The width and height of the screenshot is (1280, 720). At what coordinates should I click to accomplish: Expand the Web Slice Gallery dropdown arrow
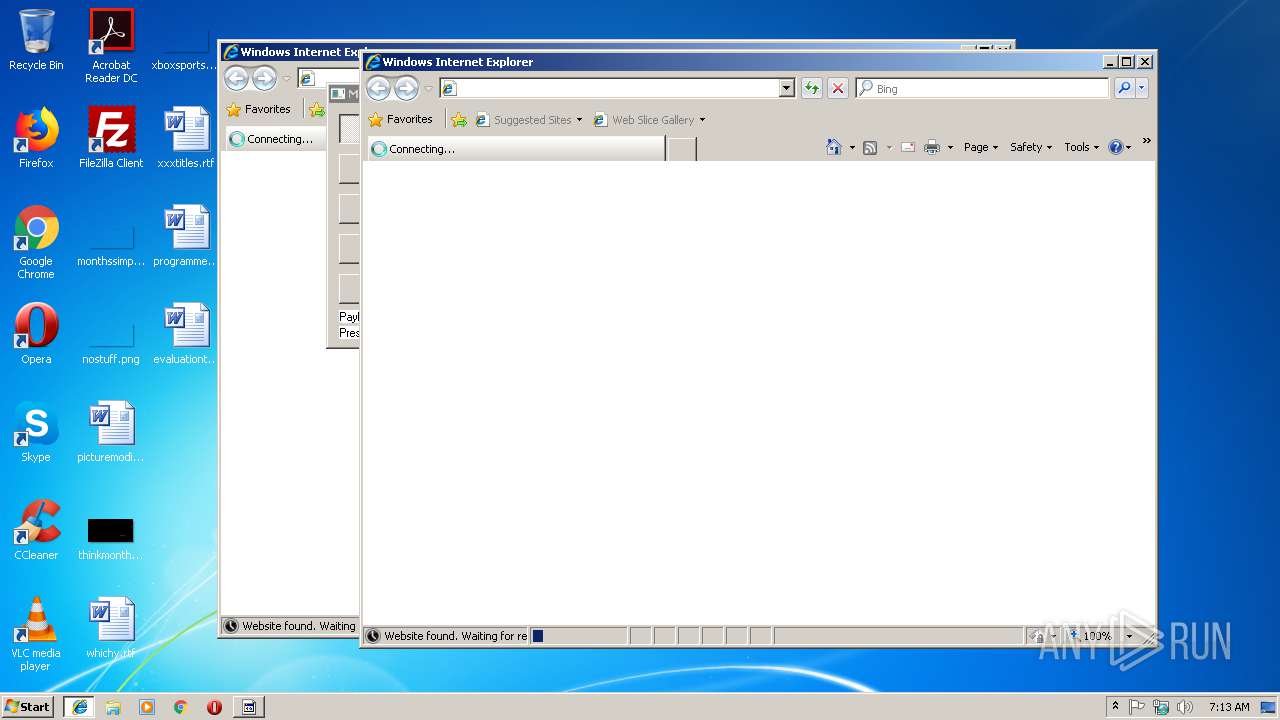(x=702, y=120)
